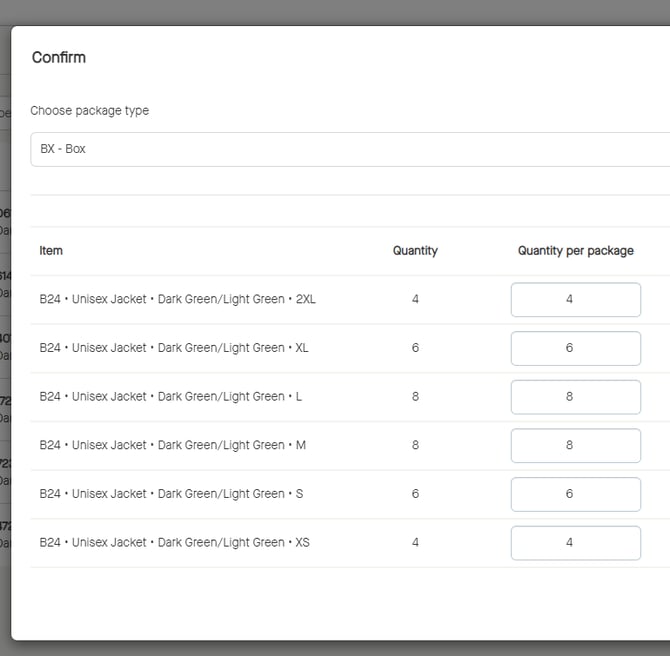Click the quantity value for the XS row
Viewport: 670px width, 656px height.
click(x=415, y=543)
